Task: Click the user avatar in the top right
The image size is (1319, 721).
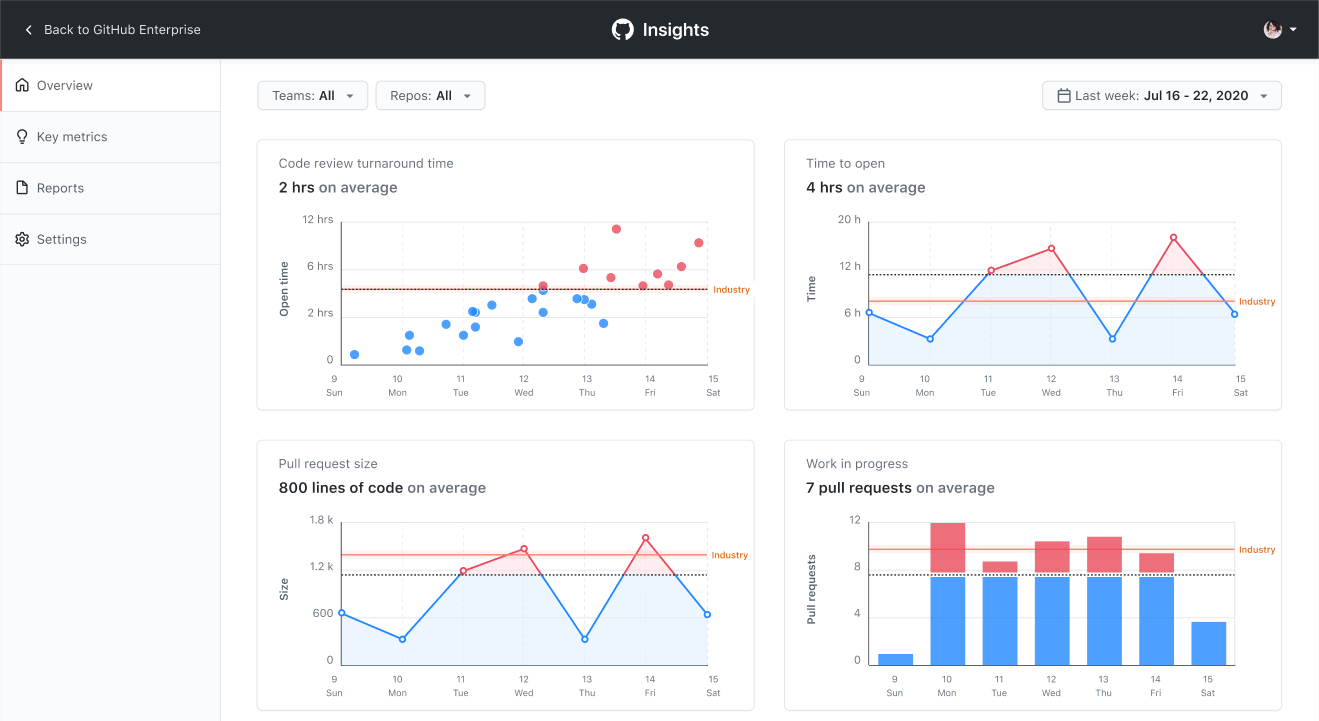Action: [1270, 29]
